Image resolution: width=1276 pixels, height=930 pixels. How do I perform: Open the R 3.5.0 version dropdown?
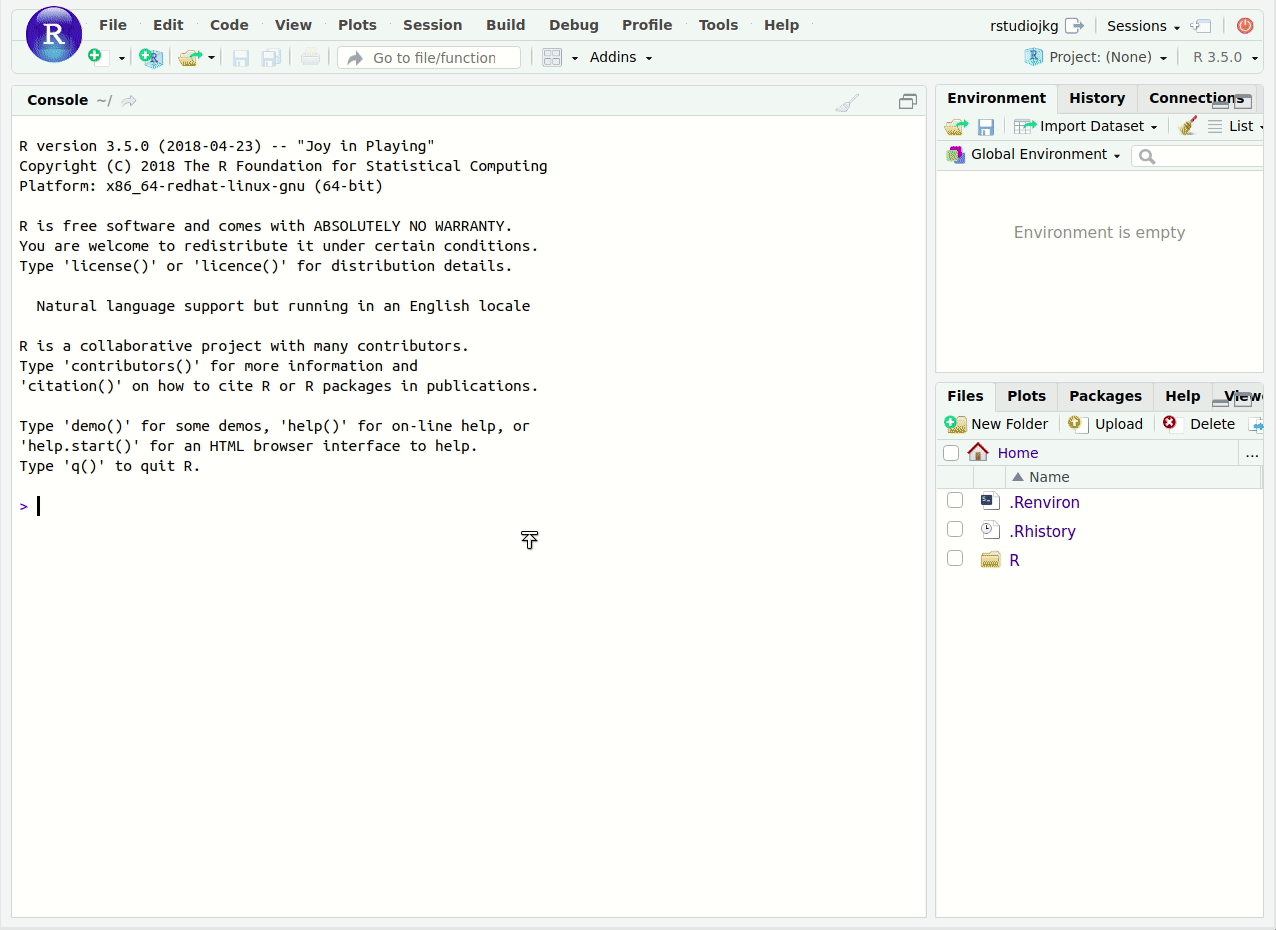1225,57
